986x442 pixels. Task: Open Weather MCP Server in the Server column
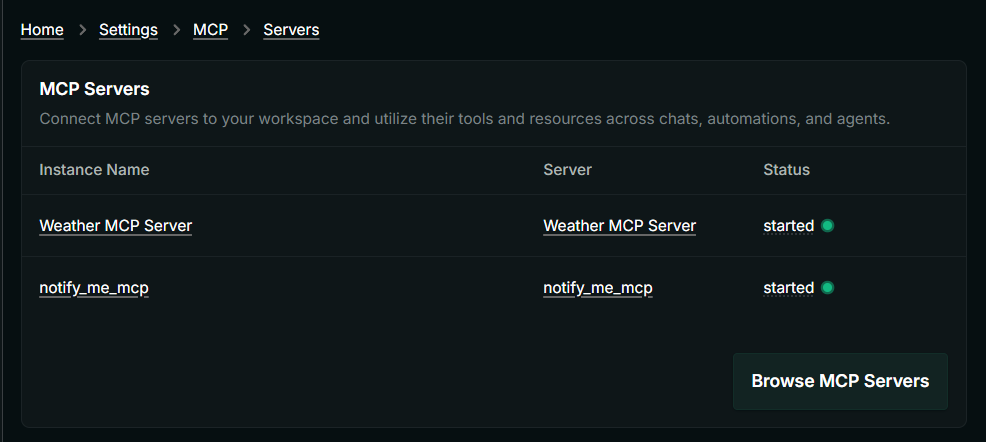[x=619, y=226]
